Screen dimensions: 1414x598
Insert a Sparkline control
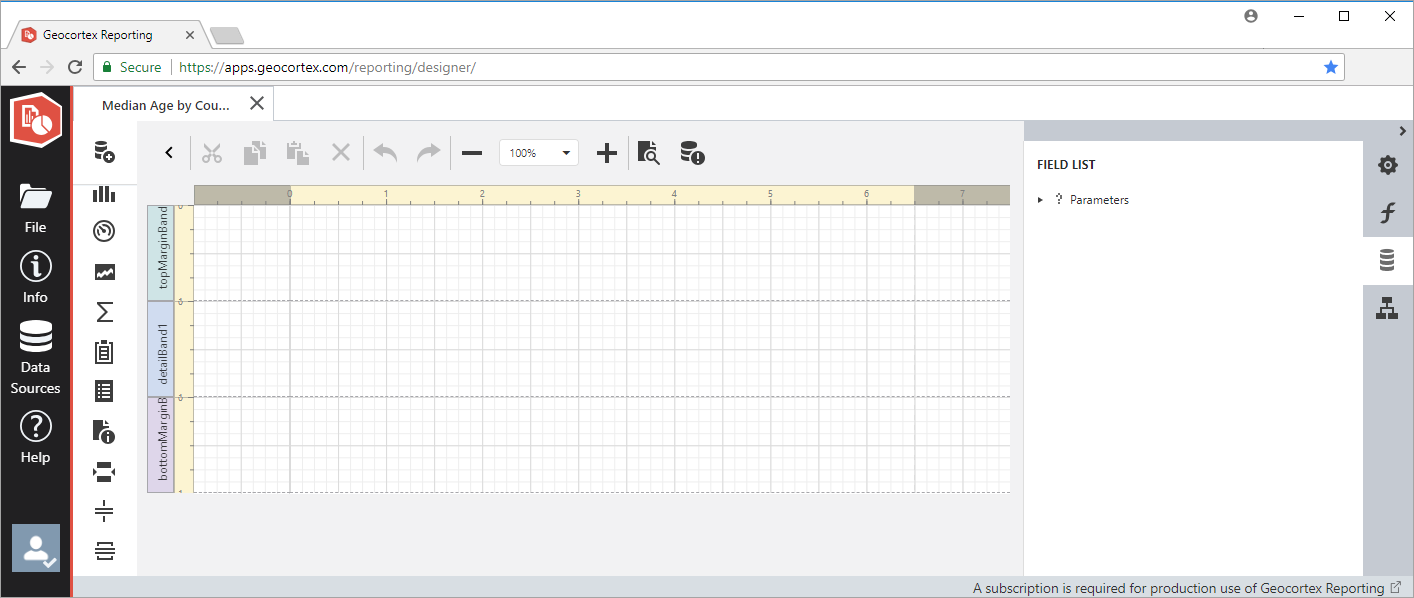(104, 271)
